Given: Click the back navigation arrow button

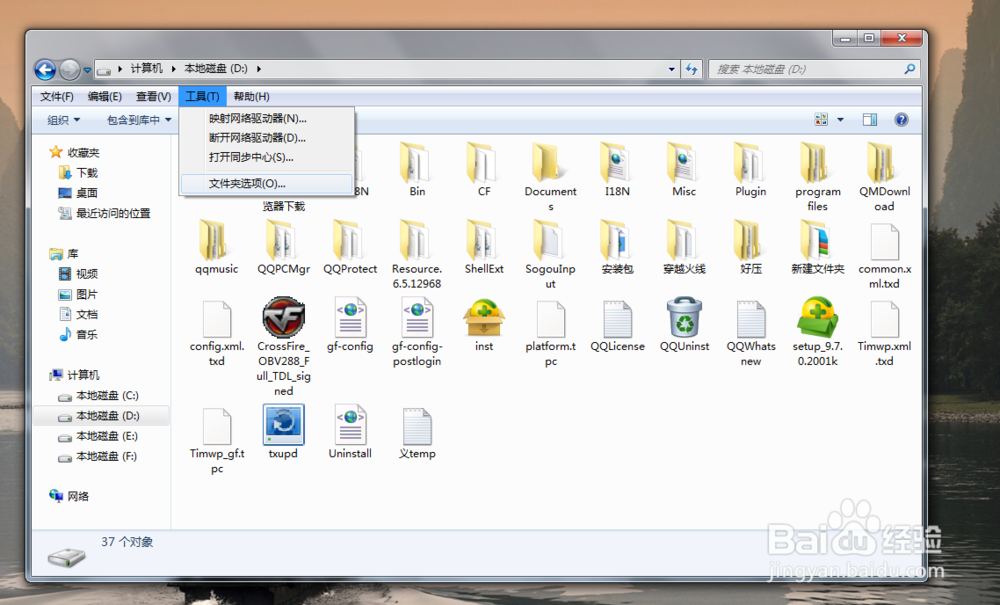Looking at the screenshot, I should pyautogui.click(x=45, y=69).
